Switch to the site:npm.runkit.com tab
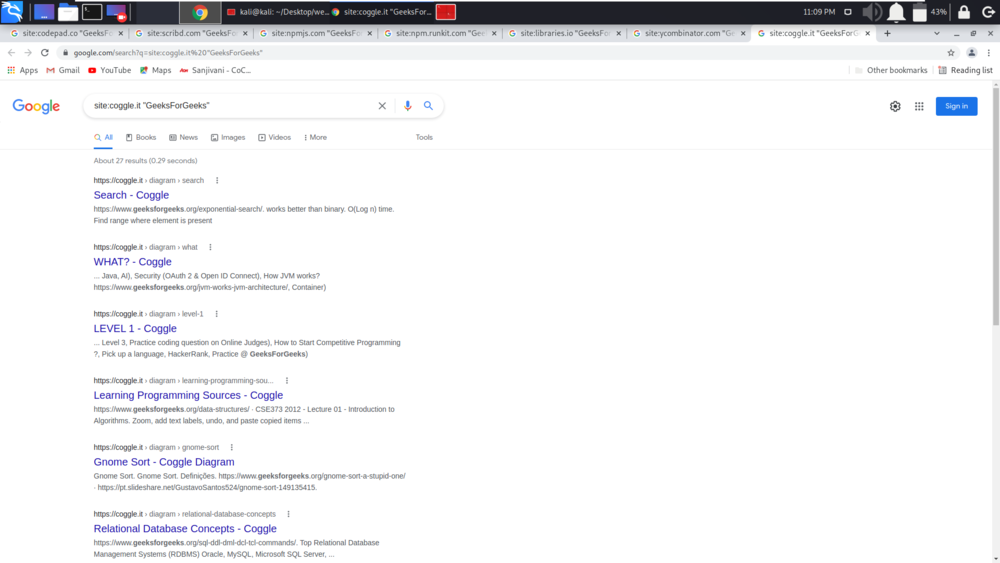1000x563 pixels. (440, 33)
